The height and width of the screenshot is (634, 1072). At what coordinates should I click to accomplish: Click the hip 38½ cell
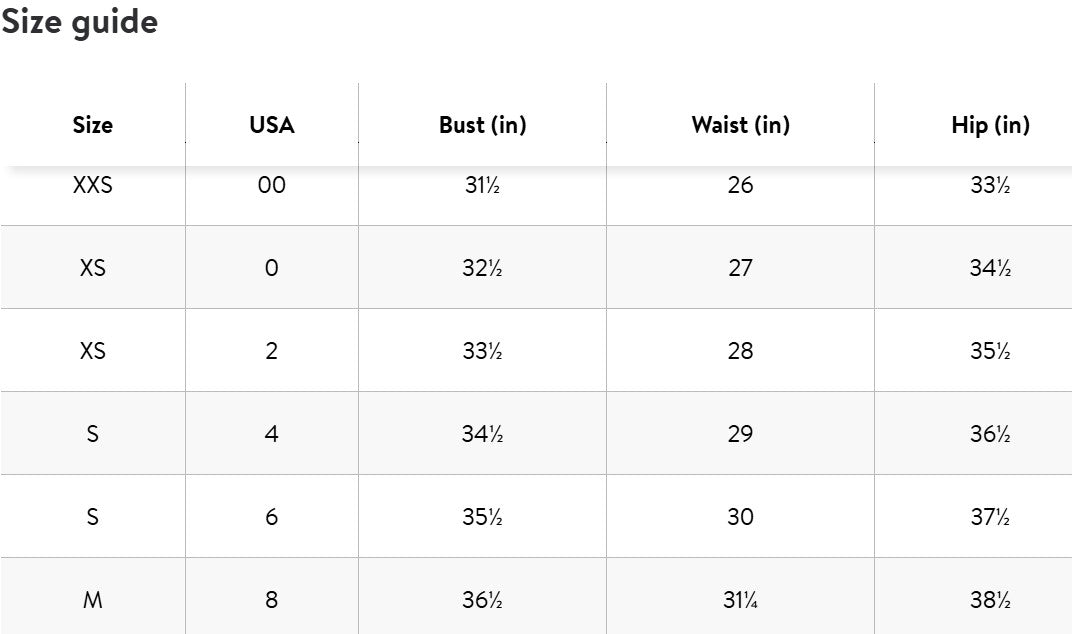[x=990, y=600]
